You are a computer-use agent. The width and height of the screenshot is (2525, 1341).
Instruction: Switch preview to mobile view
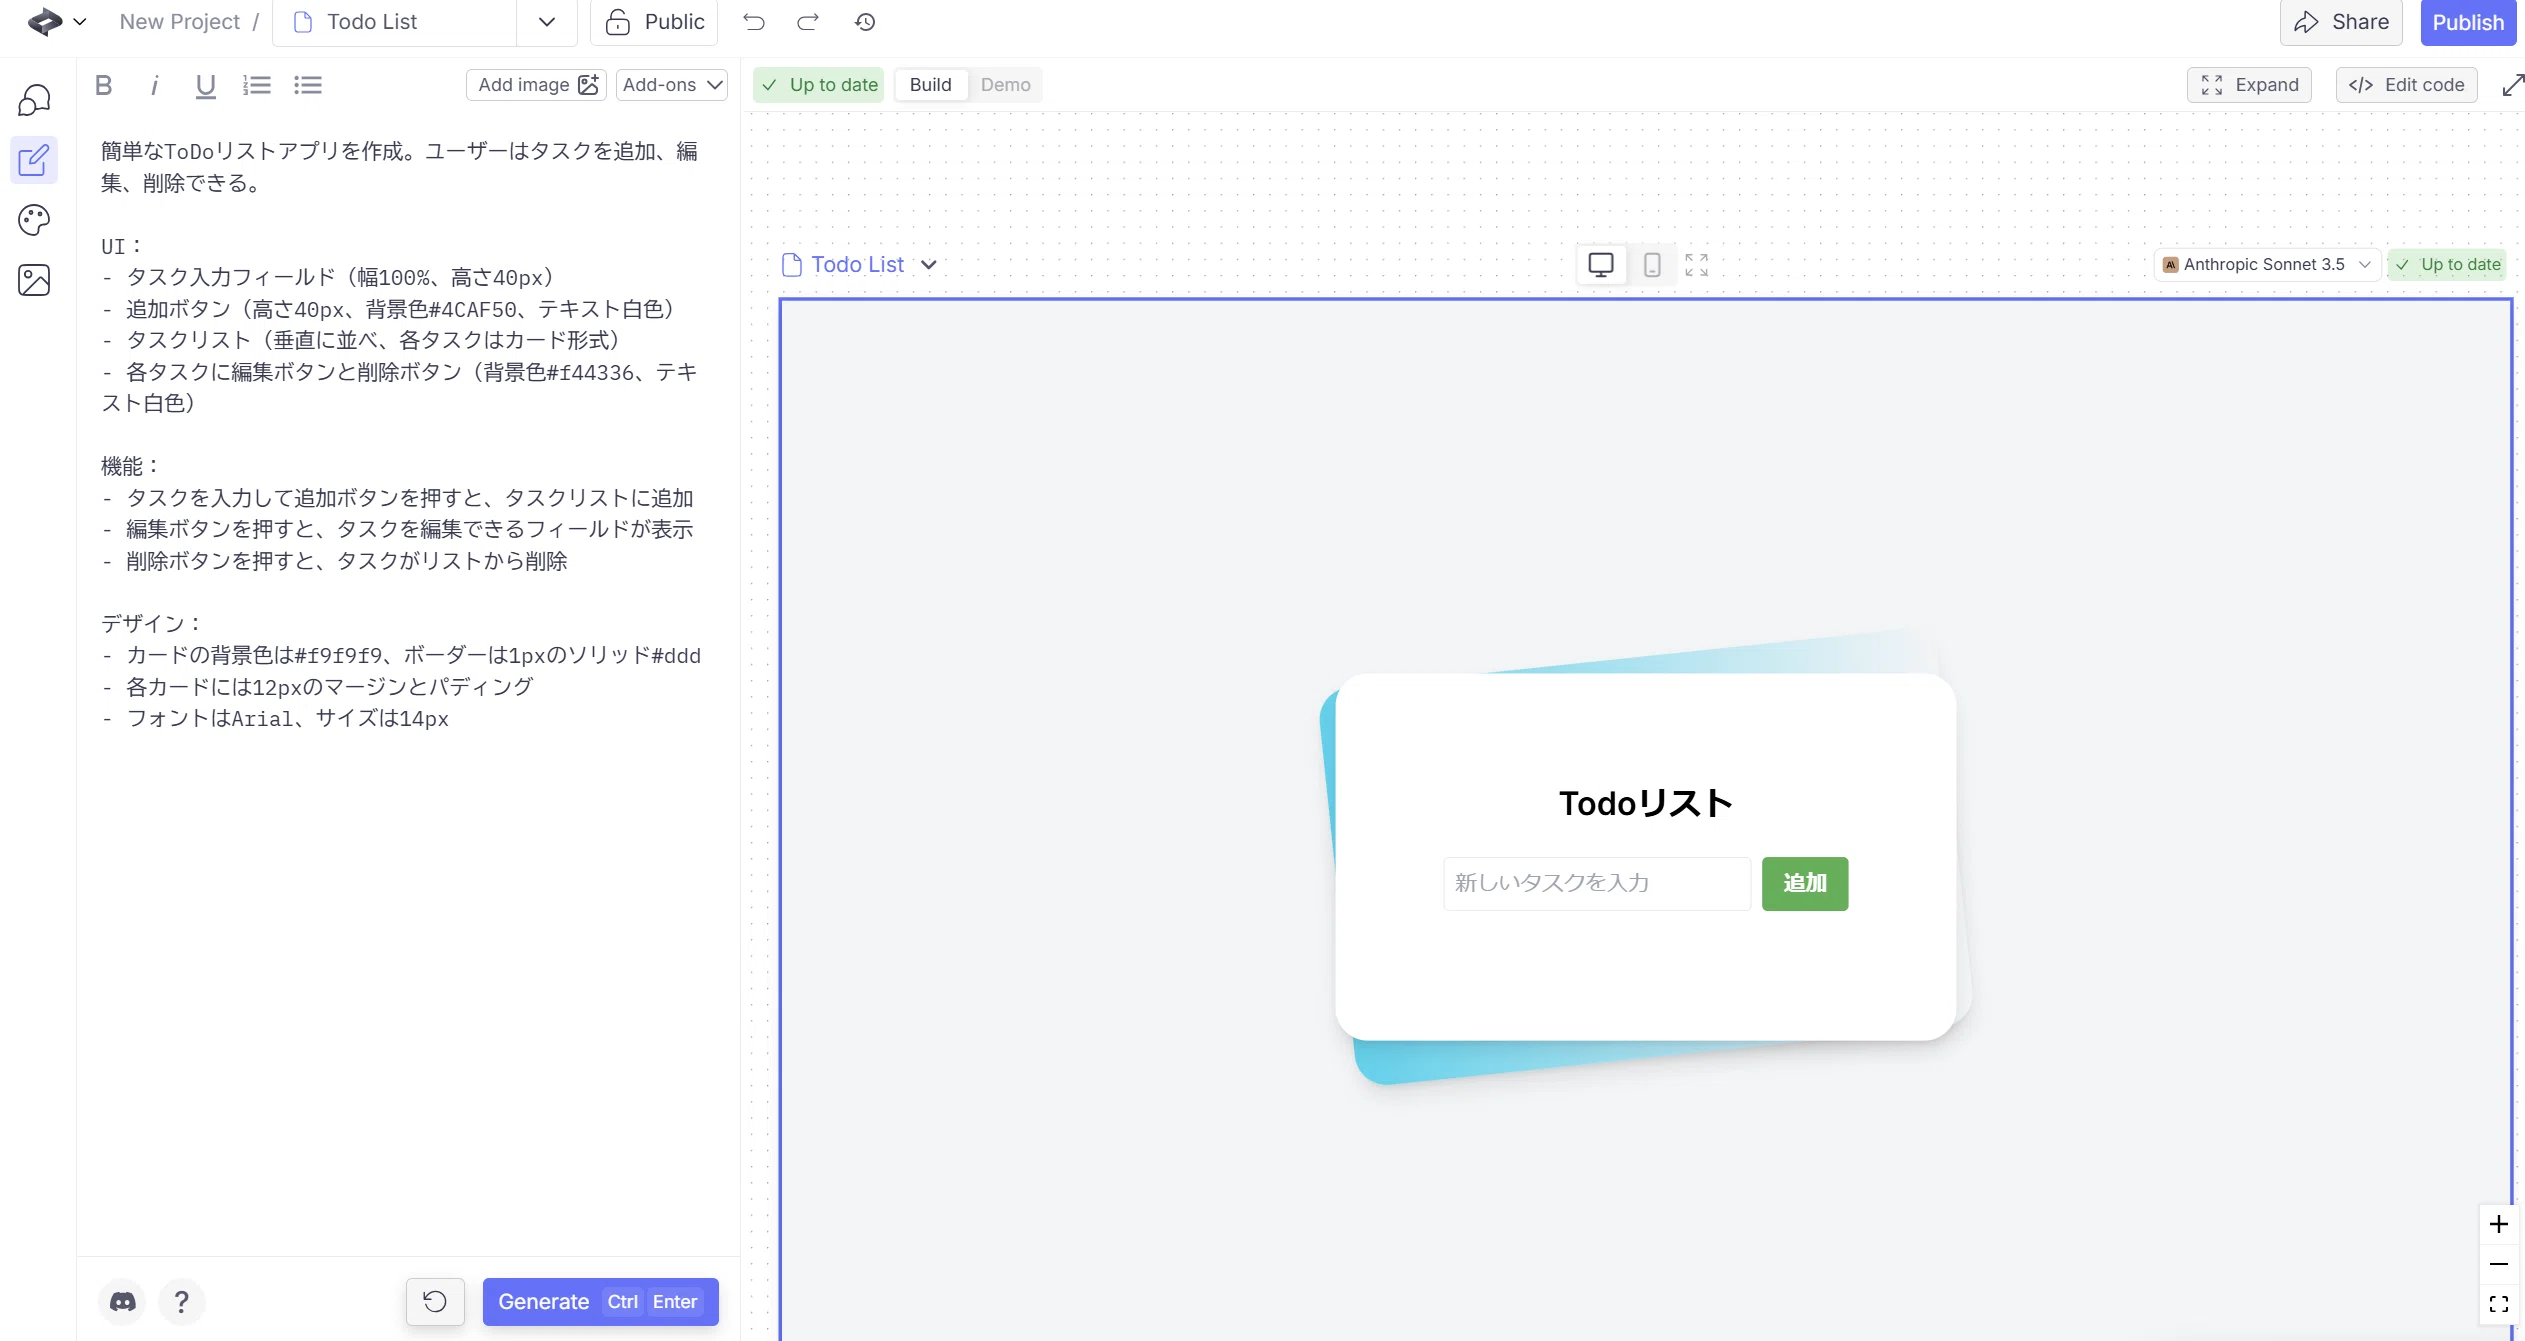point(1652,264)
